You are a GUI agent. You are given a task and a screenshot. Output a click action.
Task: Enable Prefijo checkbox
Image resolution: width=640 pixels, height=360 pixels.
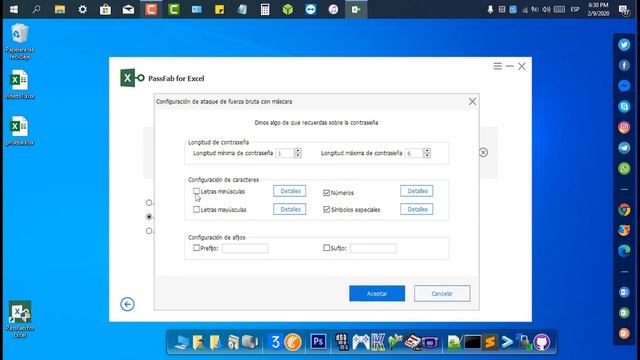[196, 248]
